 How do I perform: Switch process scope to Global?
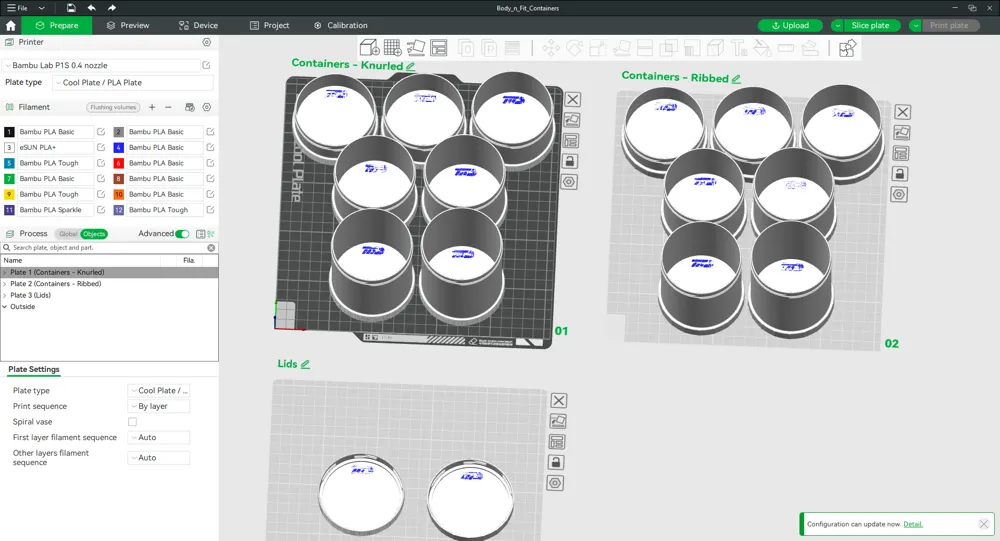coord(68,234)
